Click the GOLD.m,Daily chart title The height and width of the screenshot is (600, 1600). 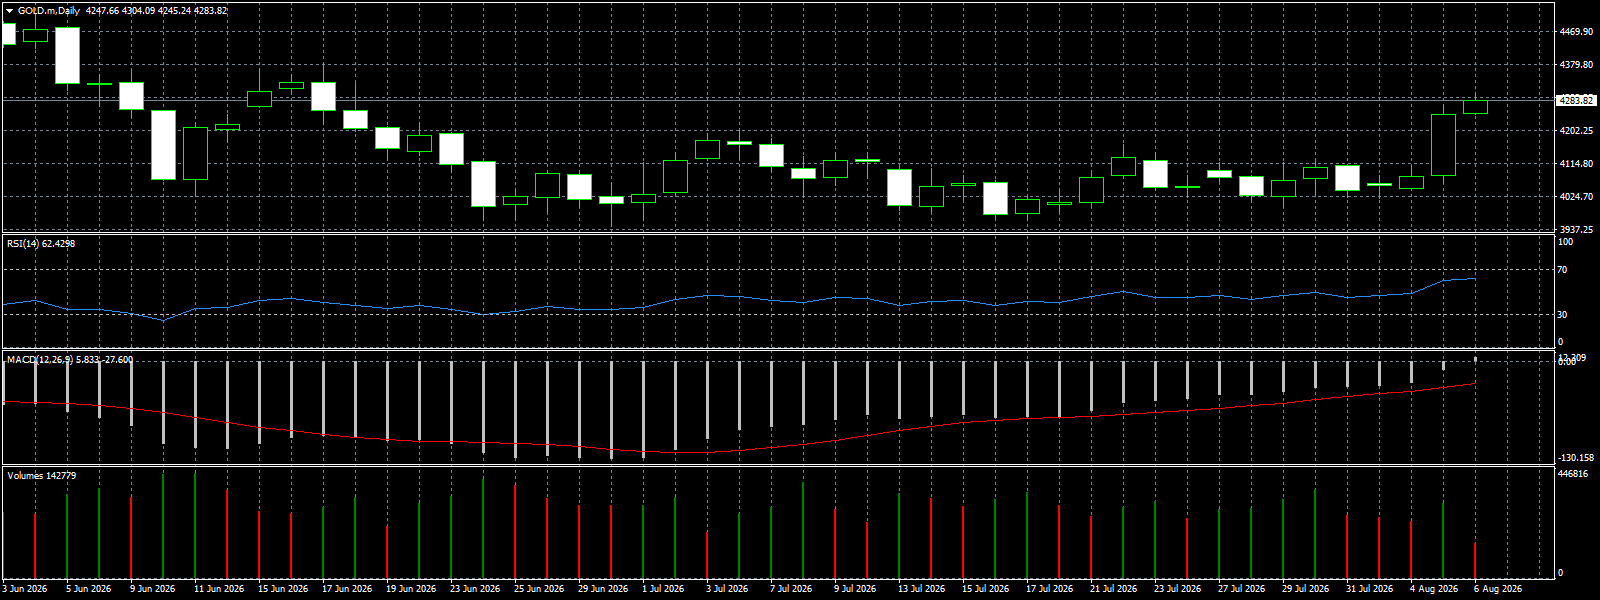[x=49, y=11]
